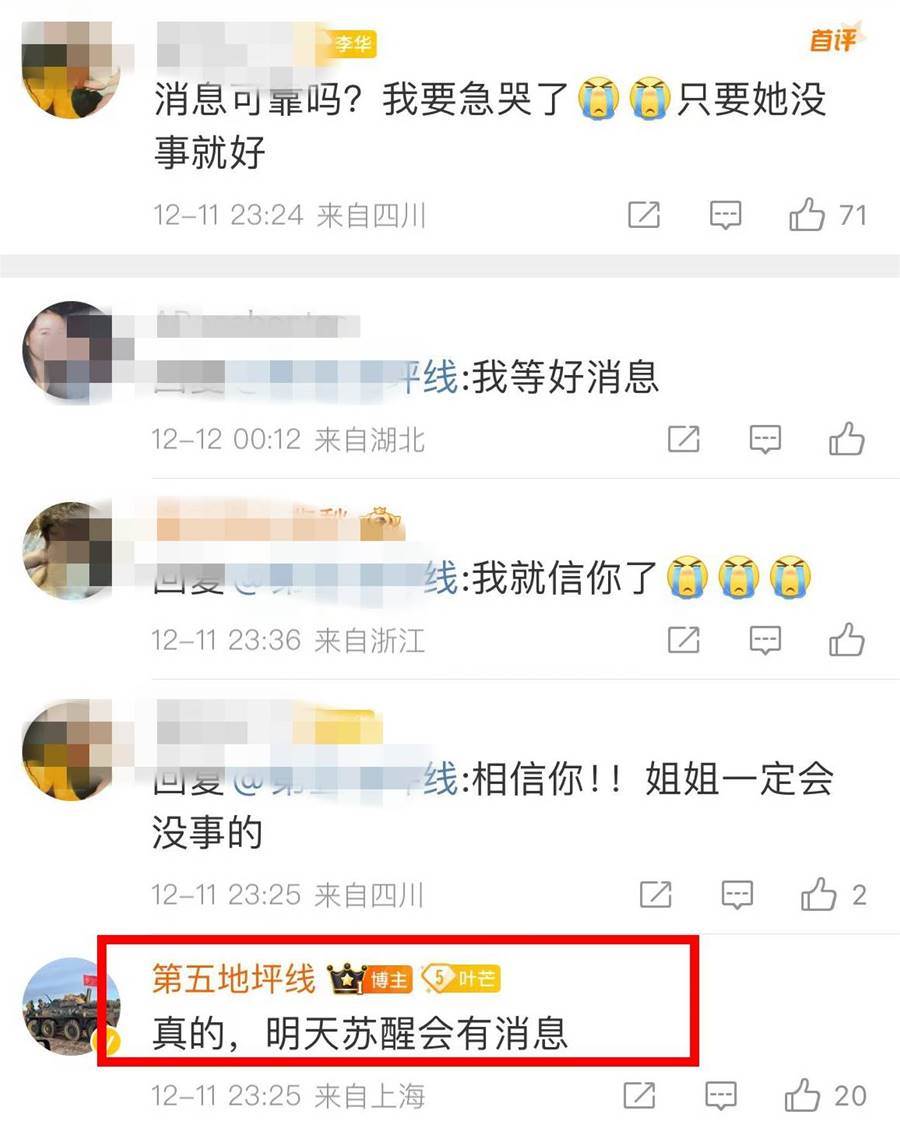Like the Zhejiang comment '我就信你了'
The width and height of the screenshot is (900, 1131).
(846, 639)
